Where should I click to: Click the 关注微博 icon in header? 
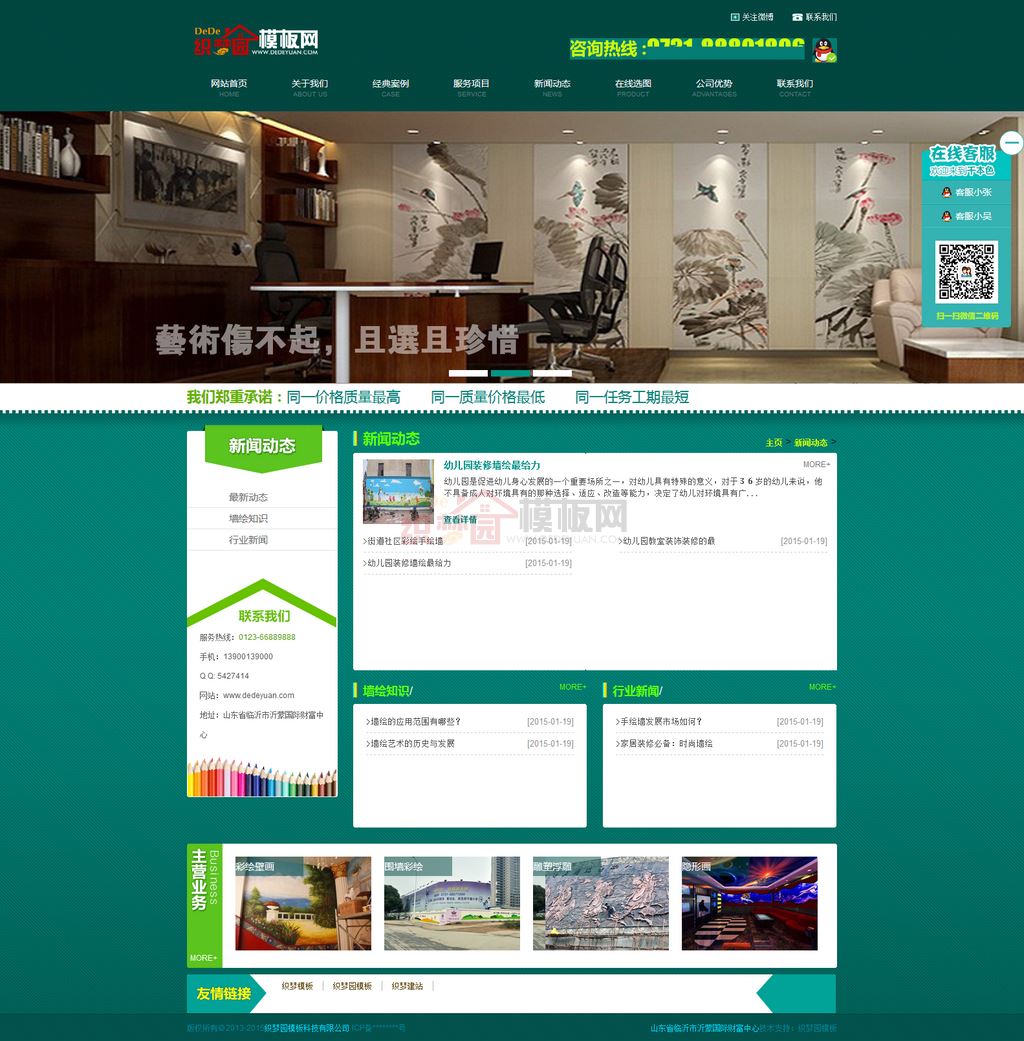pyautogui.click(x=735, y=17)
